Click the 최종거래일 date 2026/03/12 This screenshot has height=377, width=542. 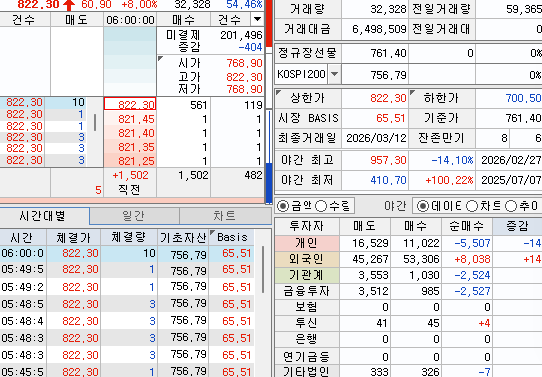(376, 138)
